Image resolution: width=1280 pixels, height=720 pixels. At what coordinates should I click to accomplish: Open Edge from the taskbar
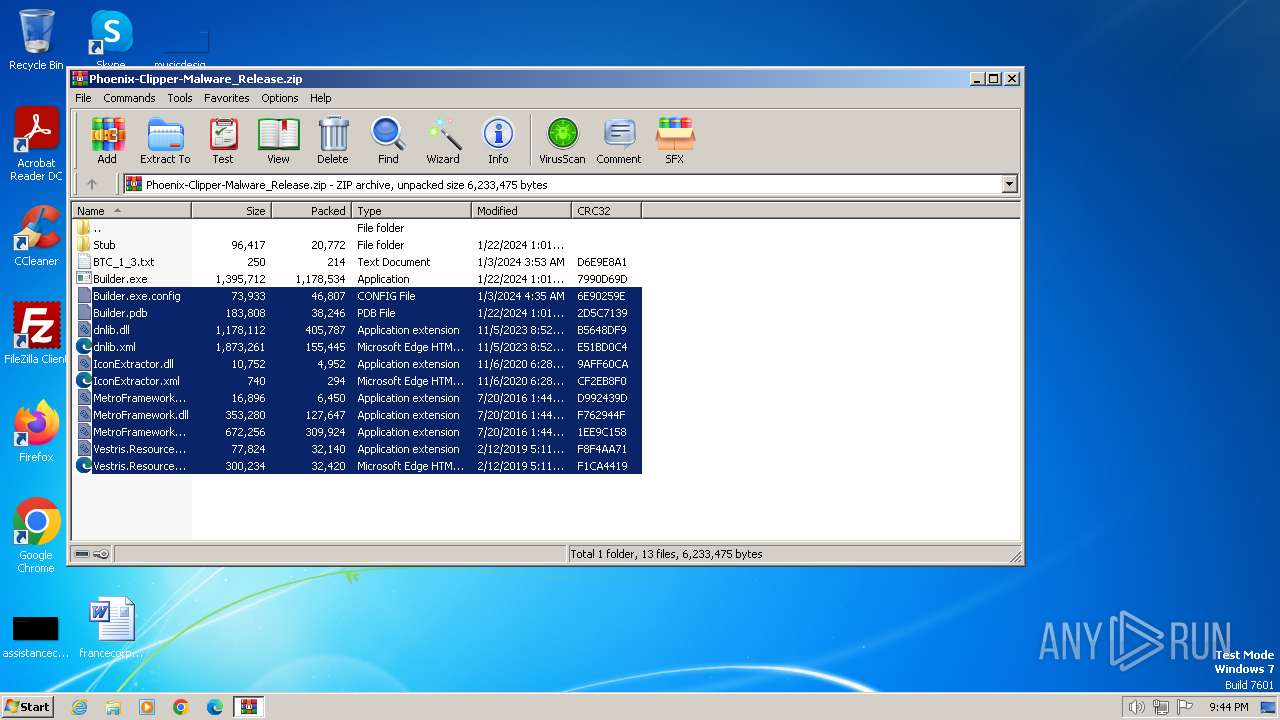click(x=215, y=707)
